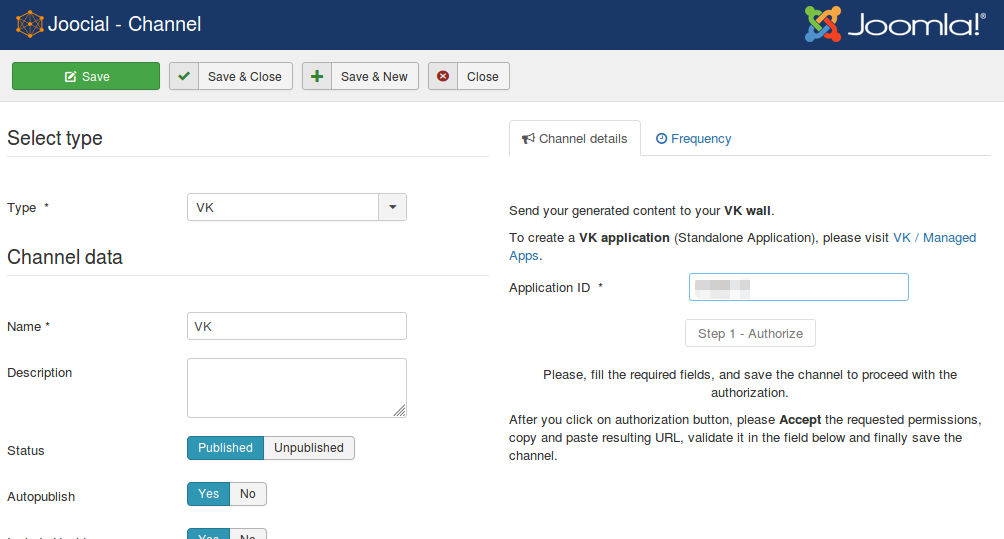Click the Save & Close label
The height and width of the screenshot is (539, 1004).
(245, 77)
